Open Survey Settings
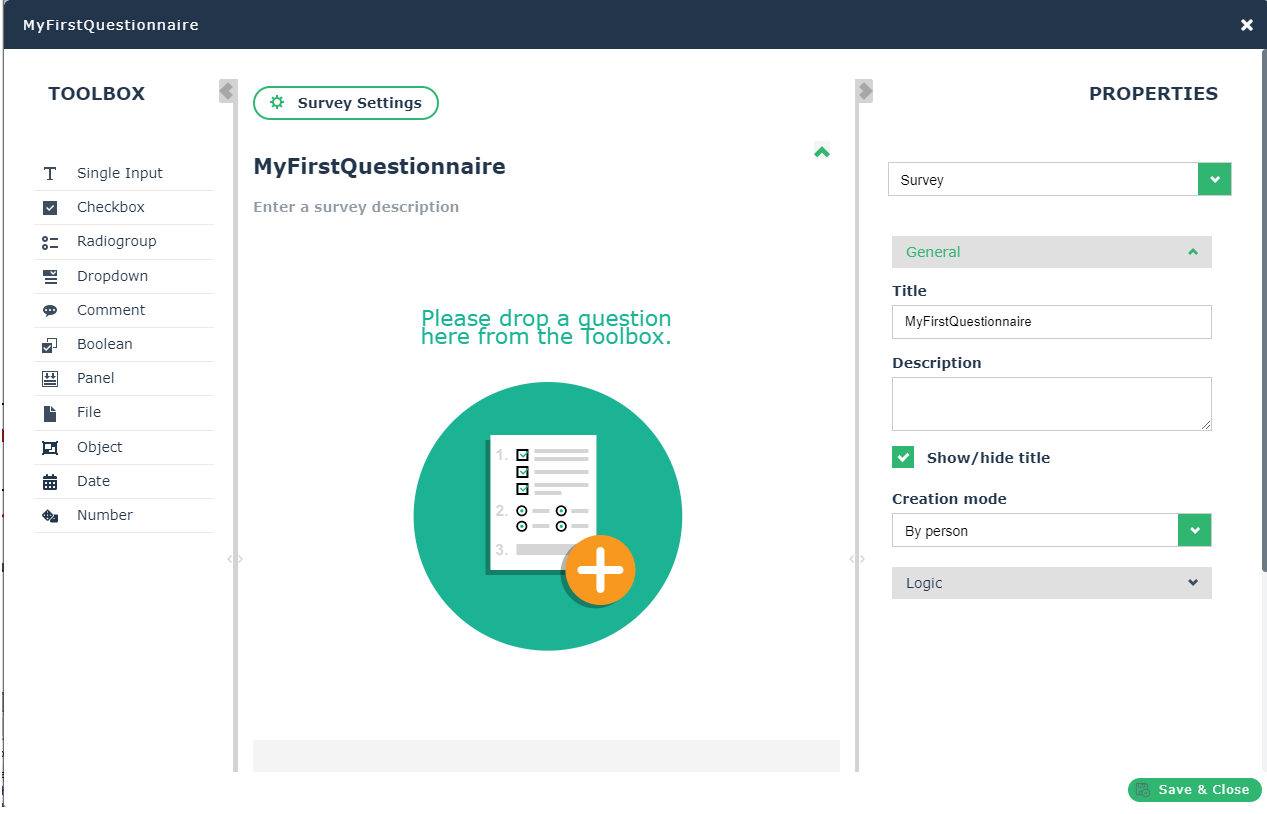 coord(346,103)
